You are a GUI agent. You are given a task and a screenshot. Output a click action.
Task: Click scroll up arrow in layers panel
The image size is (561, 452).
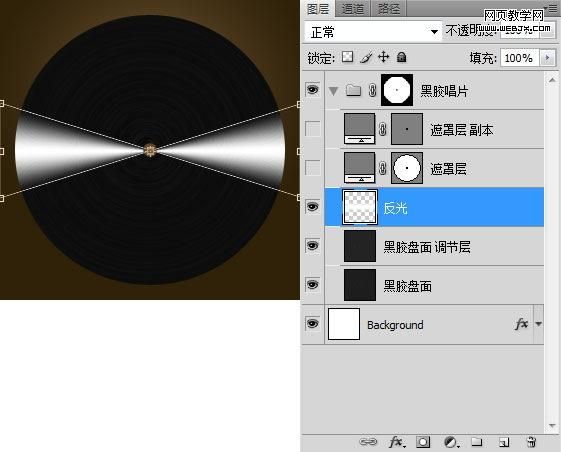(x=552, y=80)
